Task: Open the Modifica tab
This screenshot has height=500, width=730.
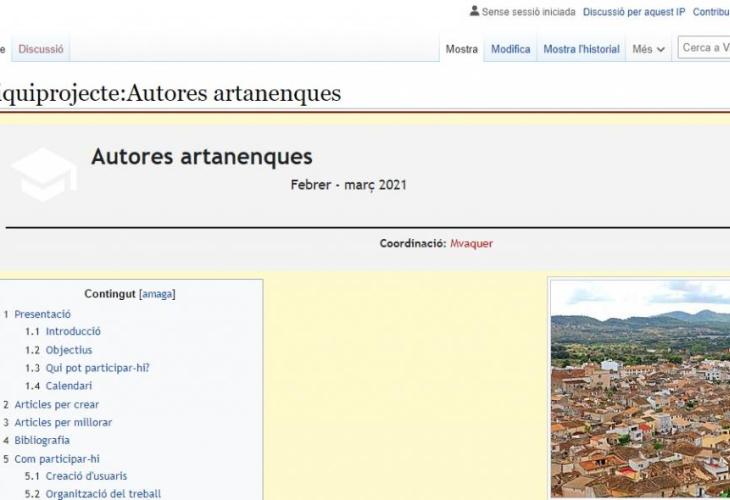Action: 510,49
